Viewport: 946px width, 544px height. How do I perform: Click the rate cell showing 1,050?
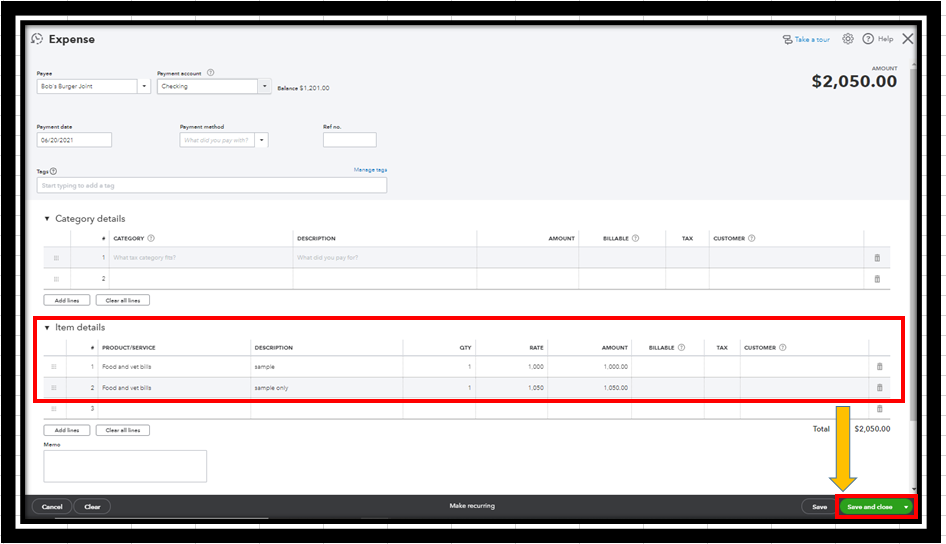512,388
